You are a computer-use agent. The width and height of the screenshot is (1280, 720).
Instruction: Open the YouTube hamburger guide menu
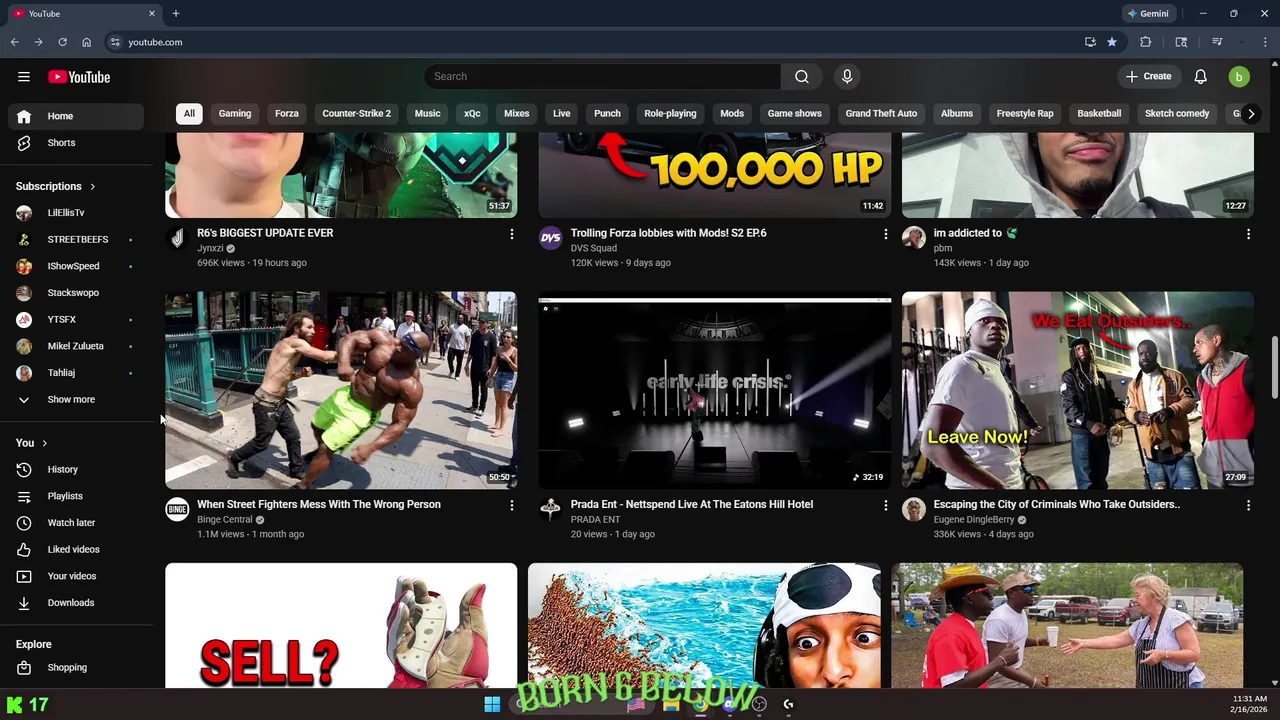coord(24,77)
